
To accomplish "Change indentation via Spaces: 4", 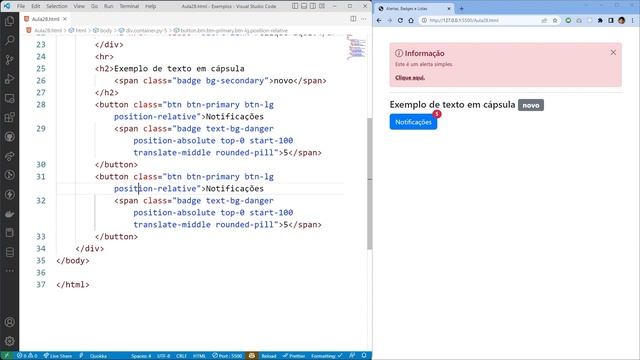I will coord(141,356).
